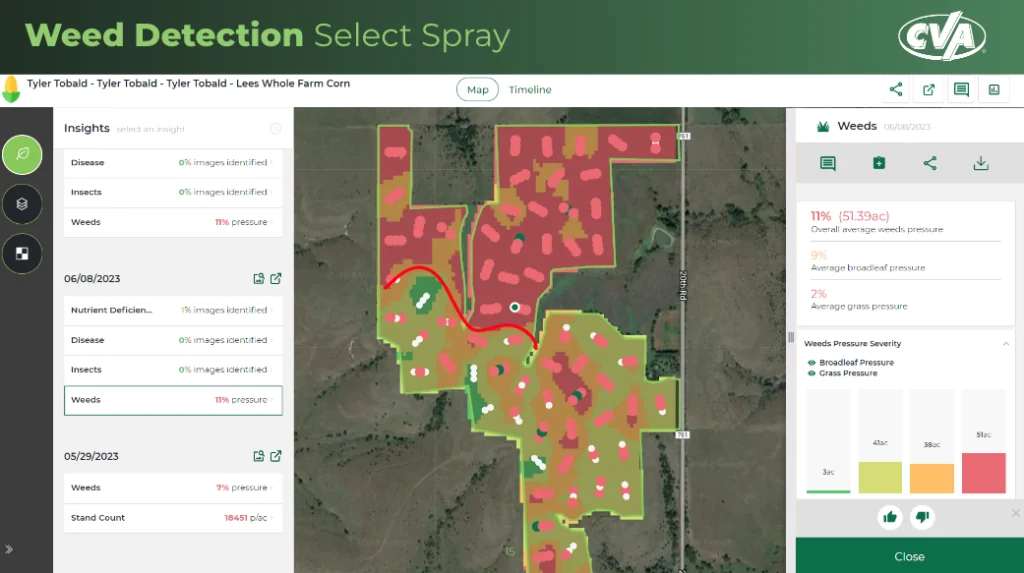The width and height of the screenshot is (1024, 573).
Task: Collapse Weeds Pressure Severity section
Action: (x=1006, y=344)
